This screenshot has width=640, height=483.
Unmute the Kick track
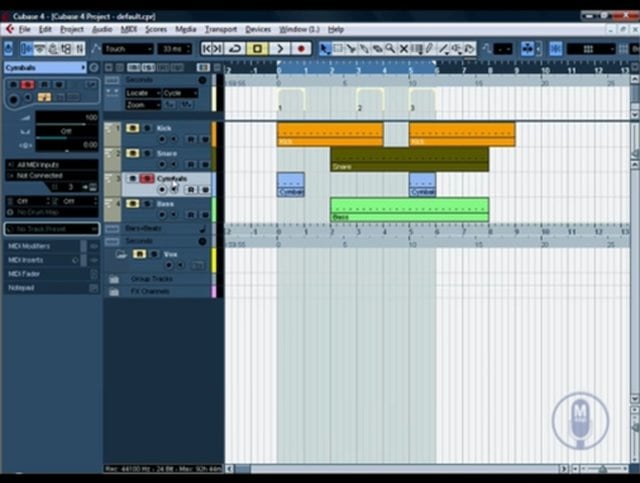coord(132,128)
